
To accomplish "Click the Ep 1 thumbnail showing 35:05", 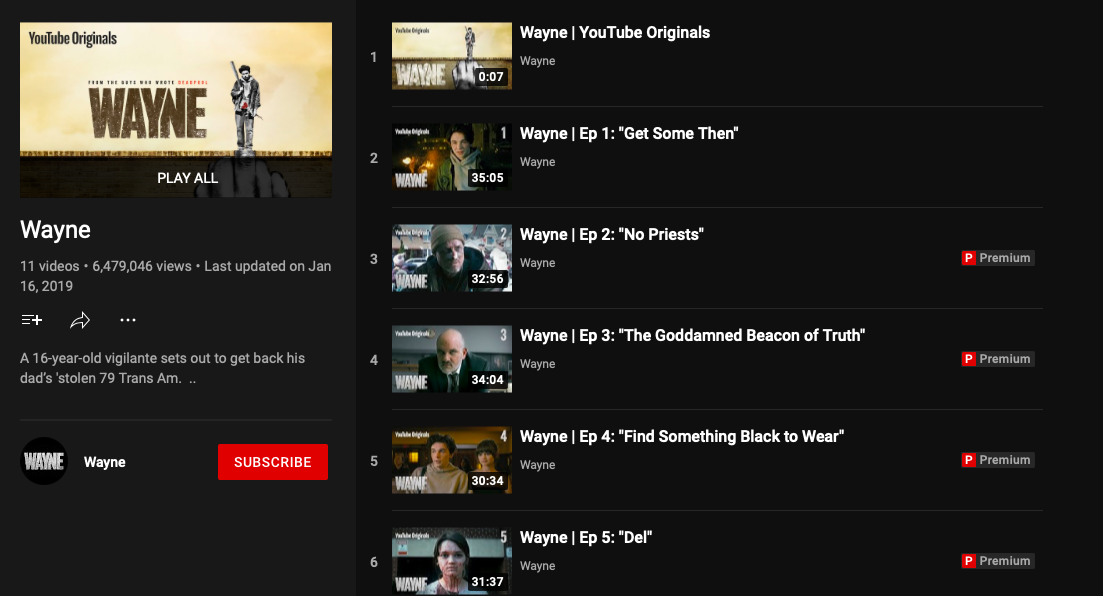I will [452, 157].
